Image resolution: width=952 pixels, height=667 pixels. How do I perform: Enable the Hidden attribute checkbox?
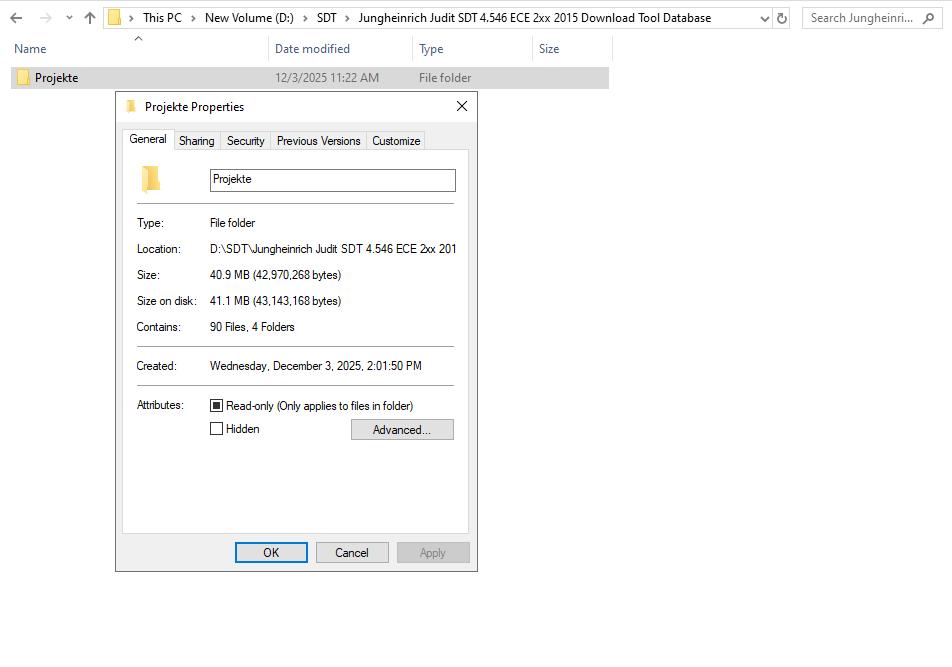[x=216, y=428]
